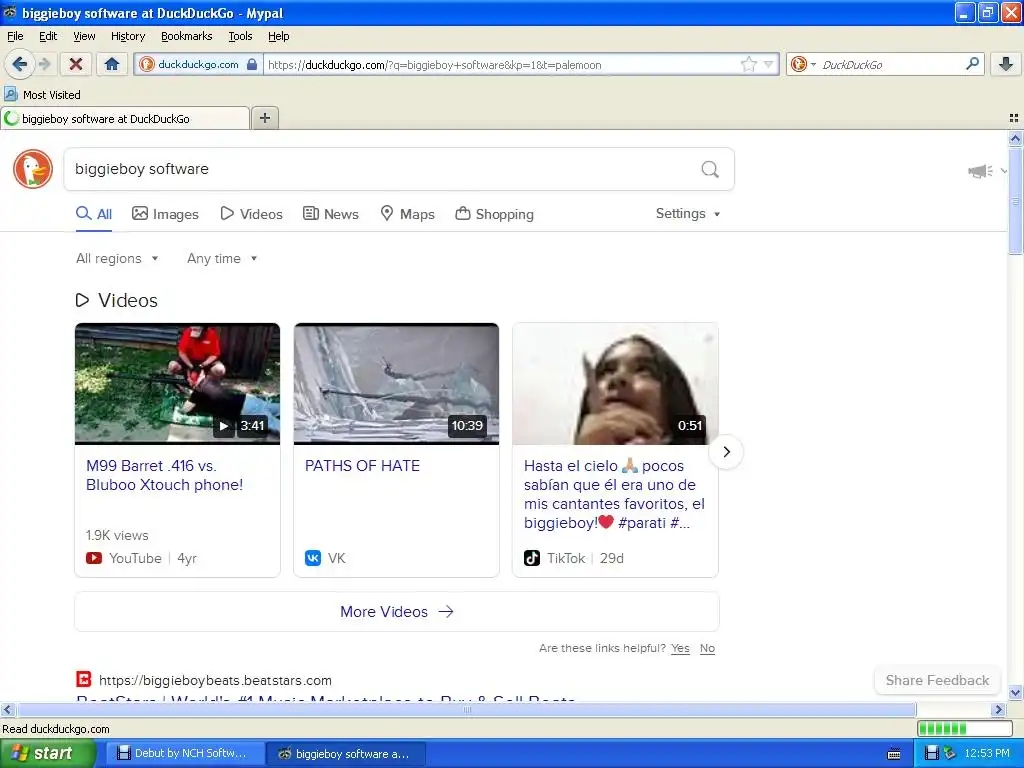This screenshot has width=1024, height=768.
Task: Open the M99 Barret video thumbnail
Action: [177, 384]
